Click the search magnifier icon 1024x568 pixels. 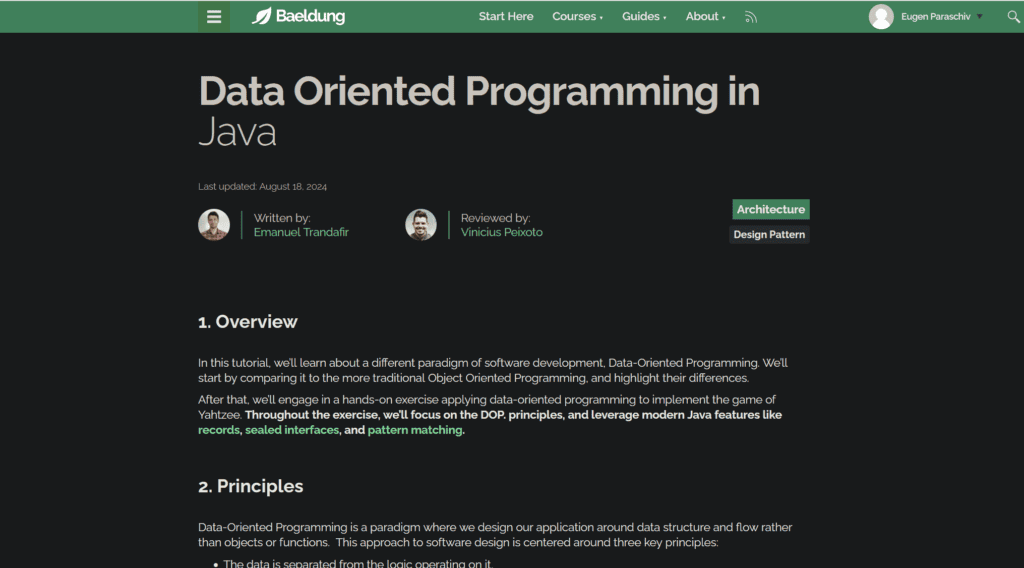click(x=1013, y=16)
